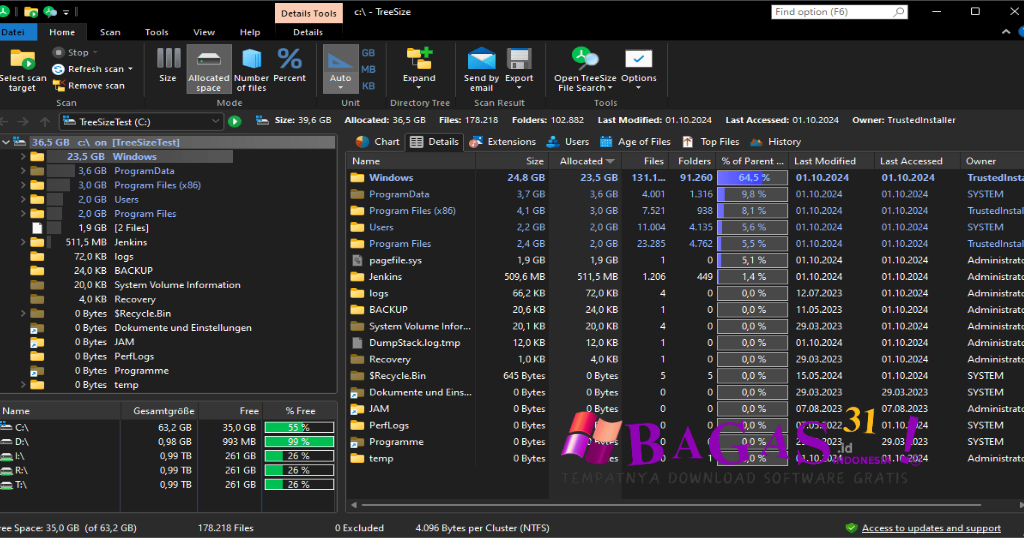Select the Number of files mode
This screenshot has height=538, width=1024.
tap(251, 69)
